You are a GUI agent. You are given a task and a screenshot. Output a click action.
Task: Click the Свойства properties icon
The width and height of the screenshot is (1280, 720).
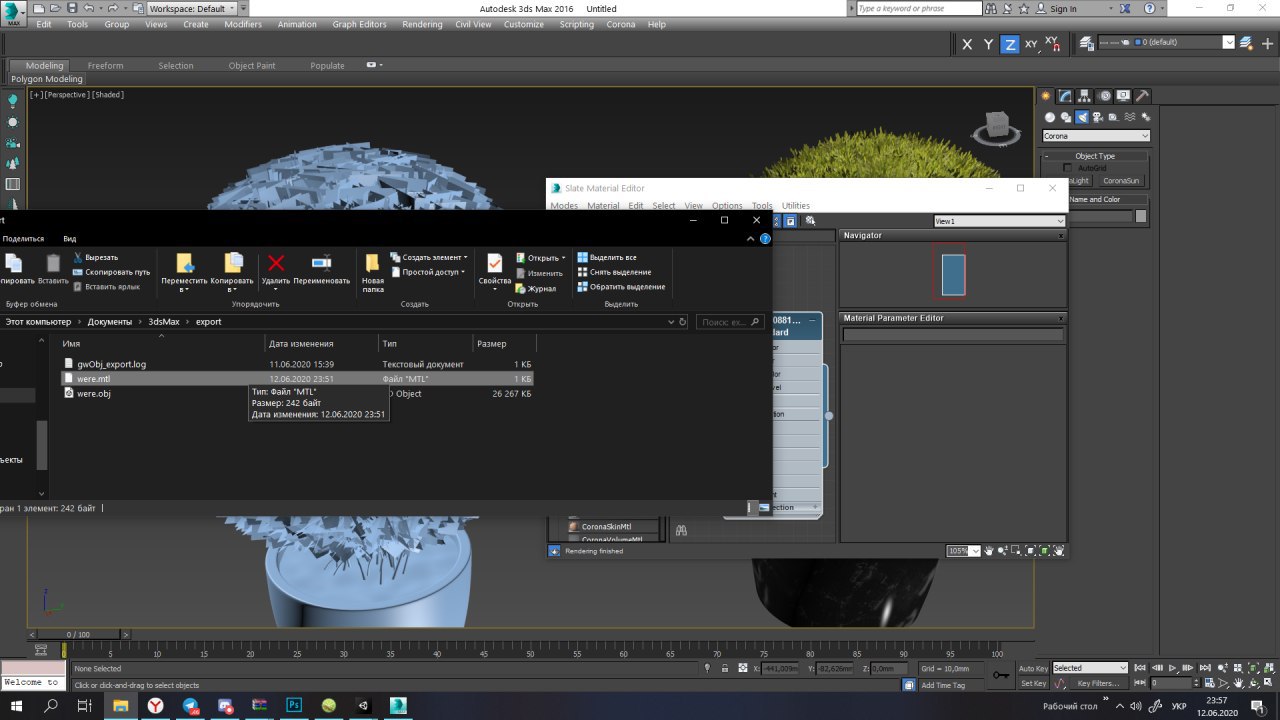pyautogui.click(x=494, y=263)
